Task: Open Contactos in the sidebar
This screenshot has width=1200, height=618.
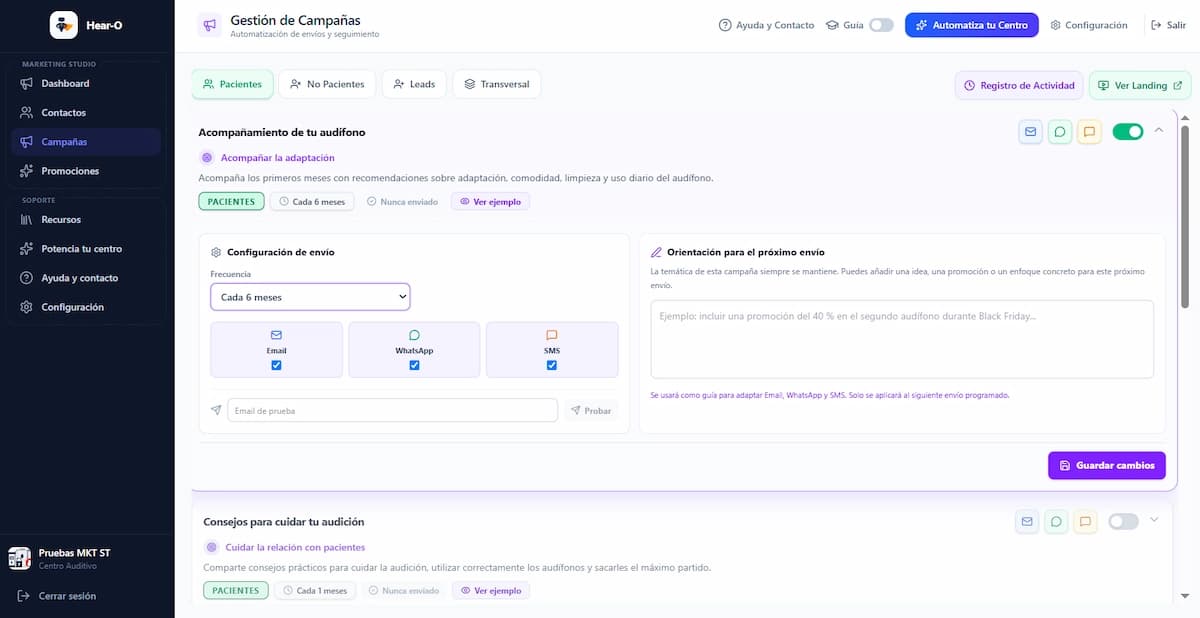Action: coord(86,112)
